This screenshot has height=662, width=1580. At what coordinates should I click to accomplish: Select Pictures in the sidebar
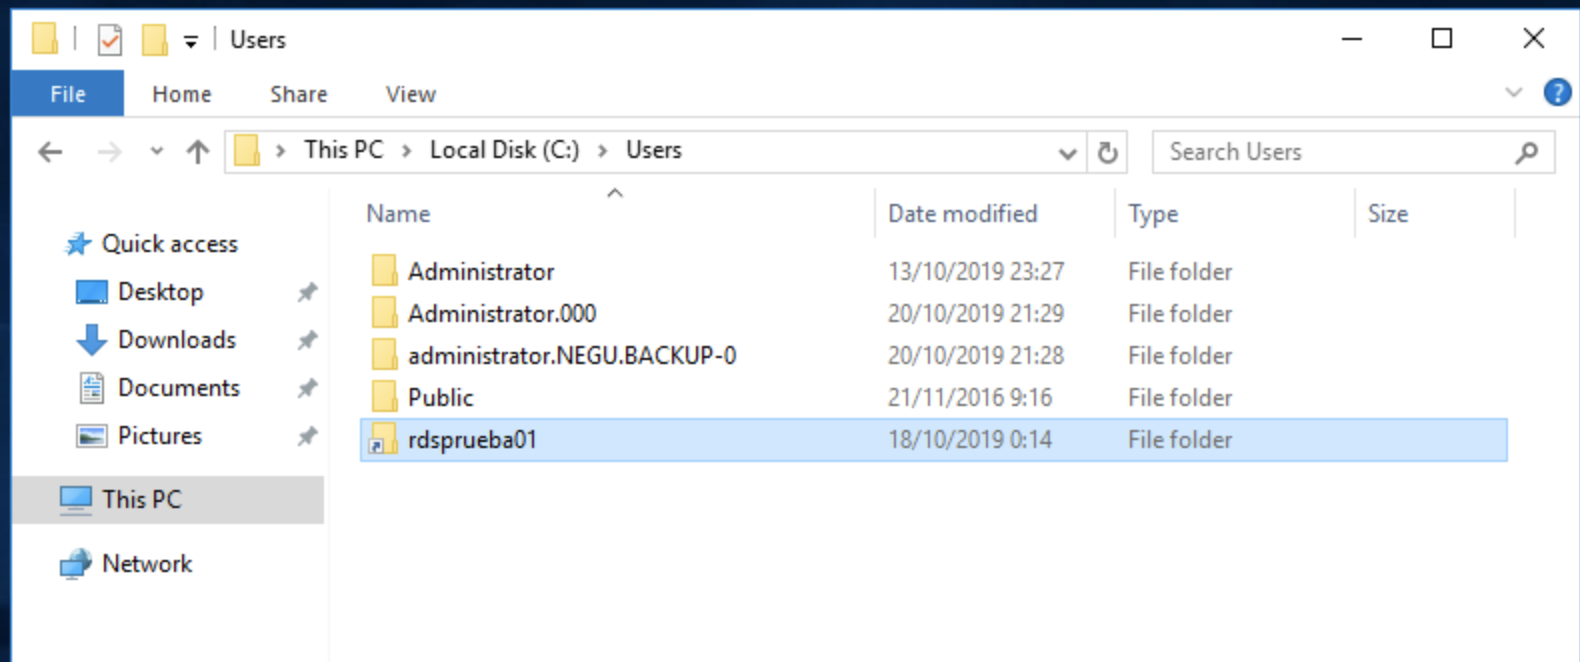point(163,435)
